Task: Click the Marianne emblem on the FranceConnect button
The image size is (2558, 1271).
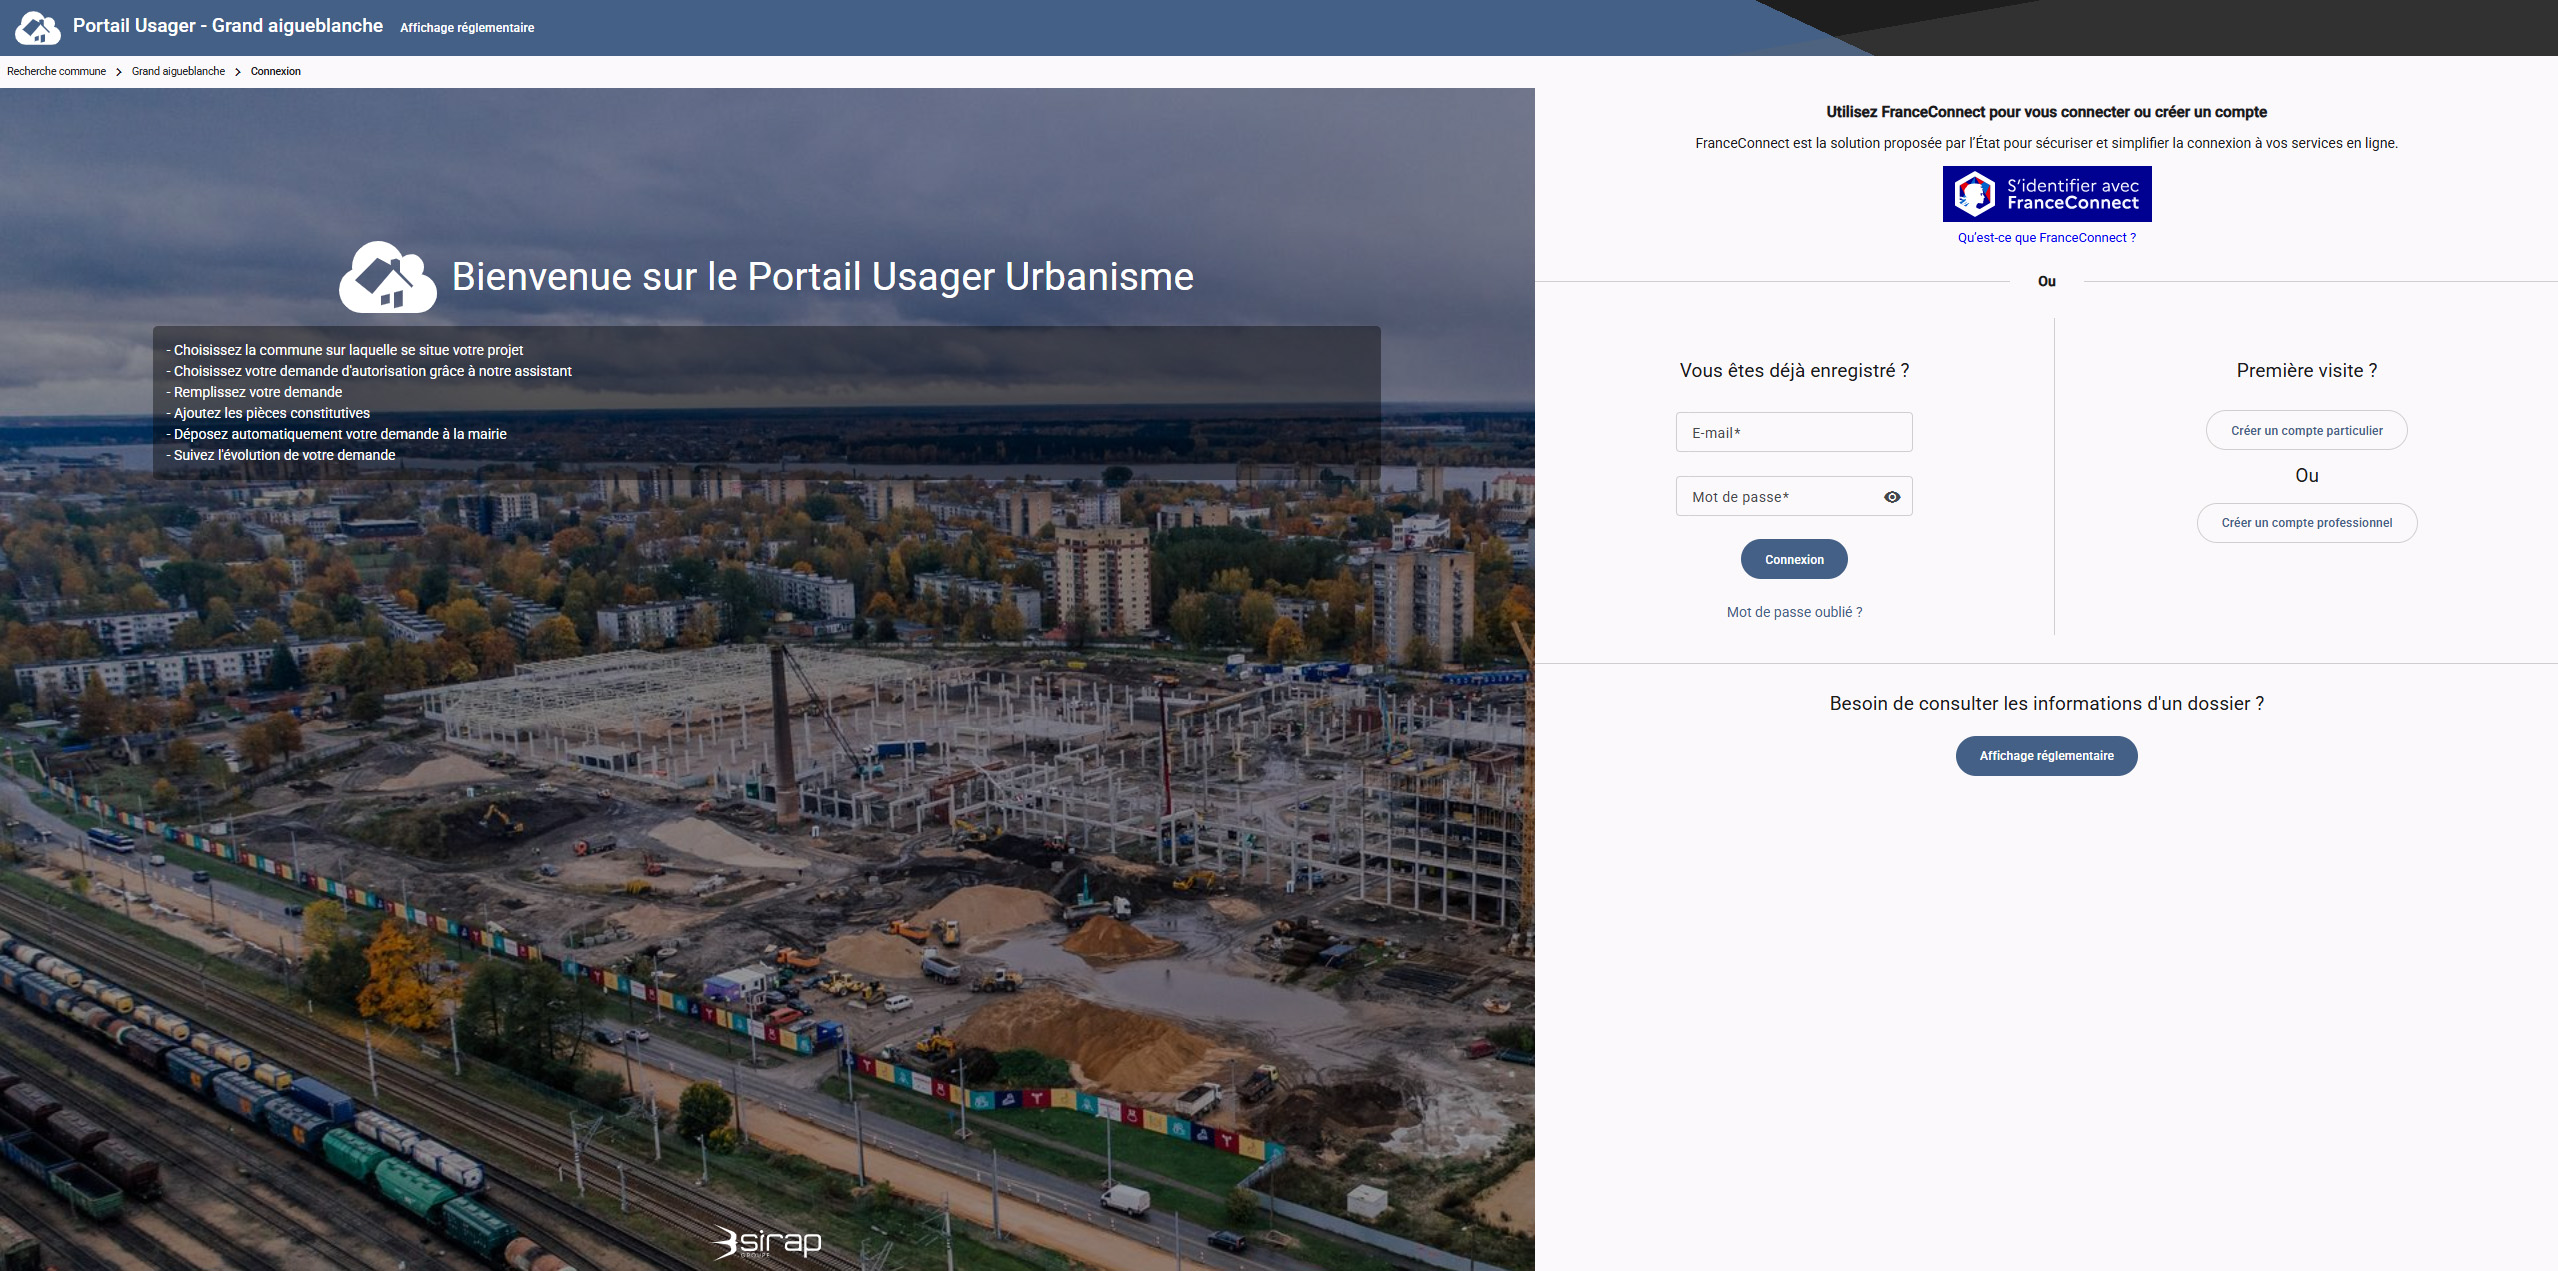Action: pos(1975,192)
